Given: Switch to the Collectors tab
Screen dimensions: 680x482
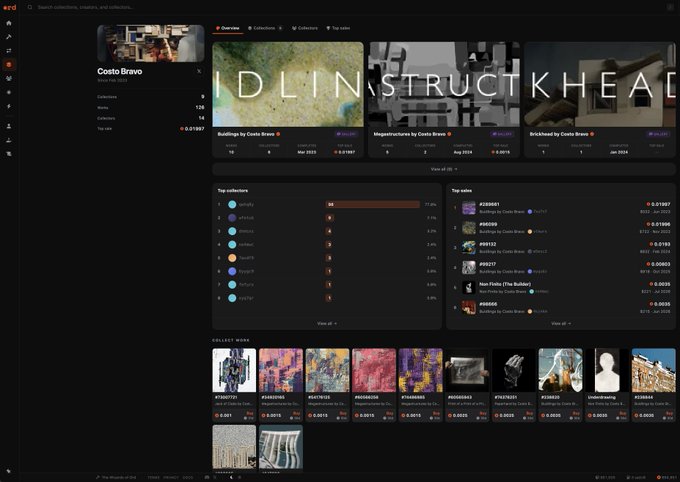Looking at the screenshot, I should point(305,28).
